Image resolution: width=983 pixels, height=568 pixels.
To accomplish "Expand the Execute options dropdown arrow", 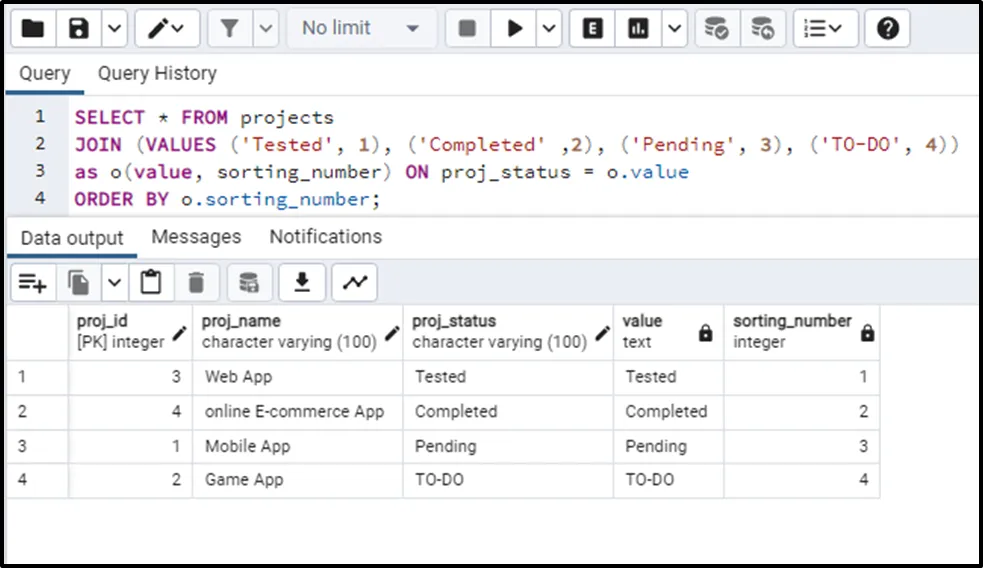I will pos(549,28).
